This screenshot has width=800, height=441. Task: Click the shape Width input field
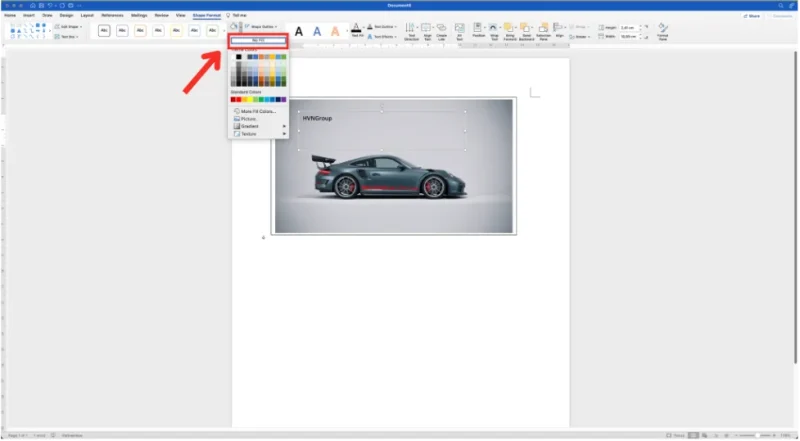[630, 37]
